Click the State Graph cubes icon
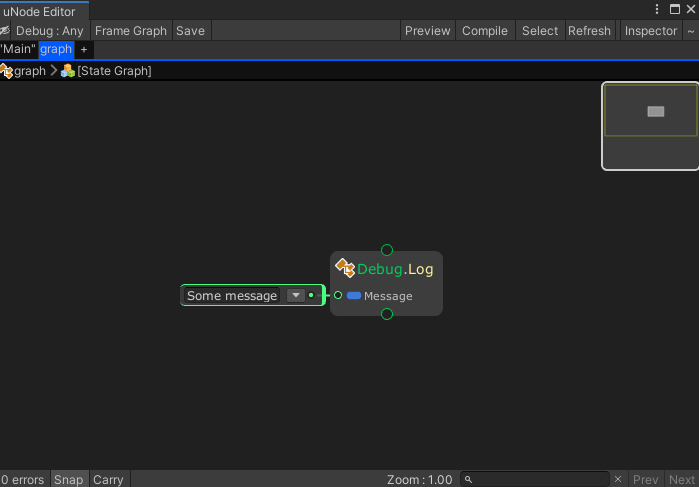 coord(68,71)
